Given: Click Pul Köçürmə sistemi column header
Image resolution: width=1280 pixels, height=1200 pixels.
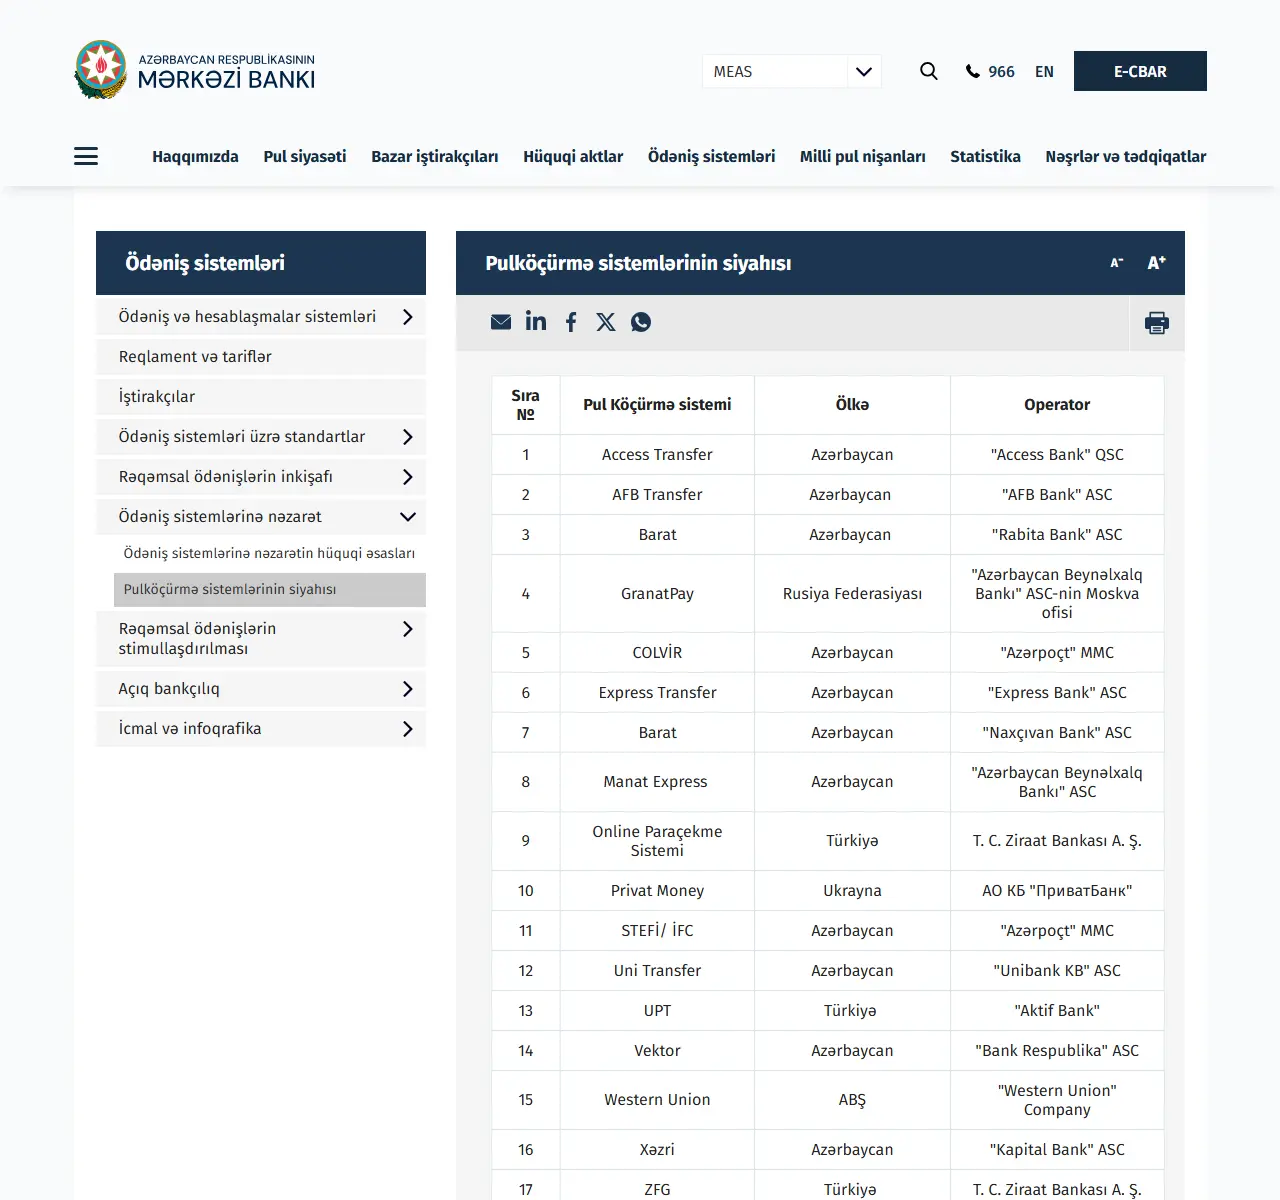Looking at the screenshot, I should 657,405.
